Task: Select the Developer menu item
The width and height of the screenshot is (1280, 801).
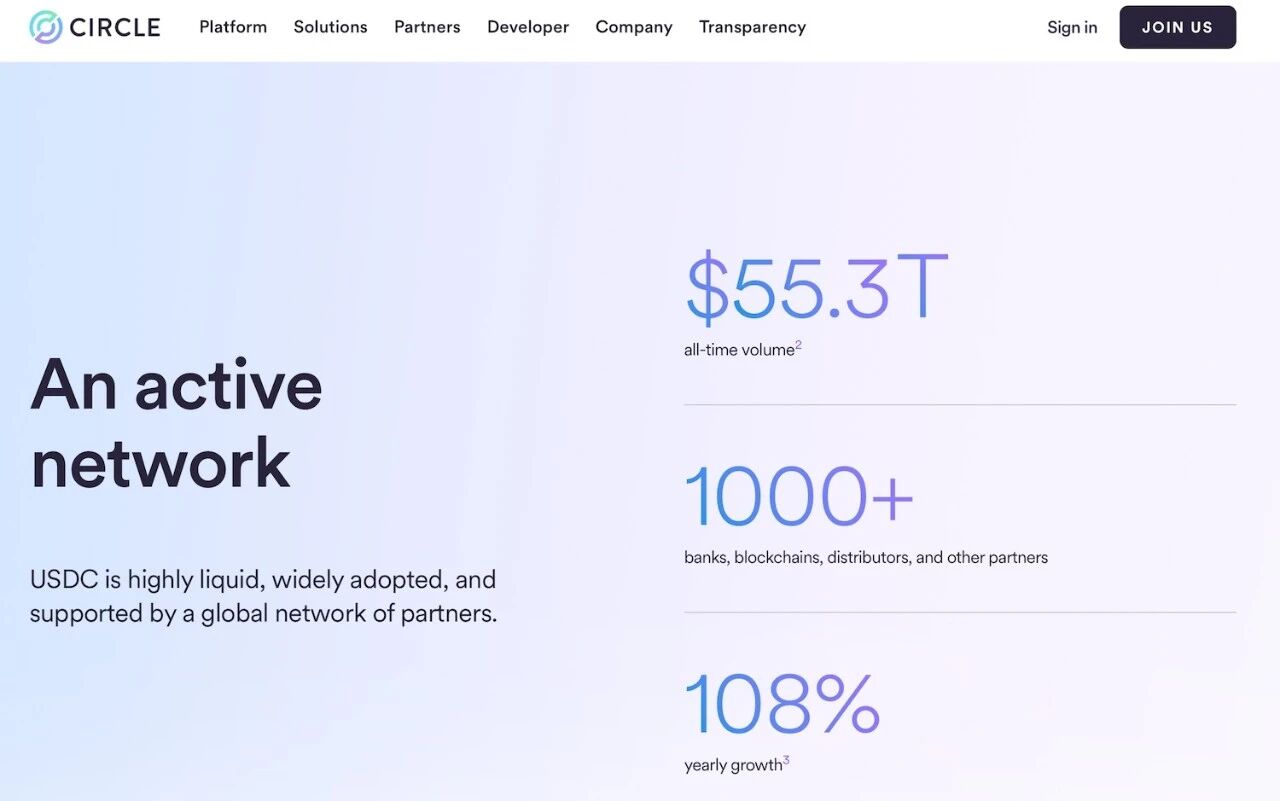Action: (528, 27)
